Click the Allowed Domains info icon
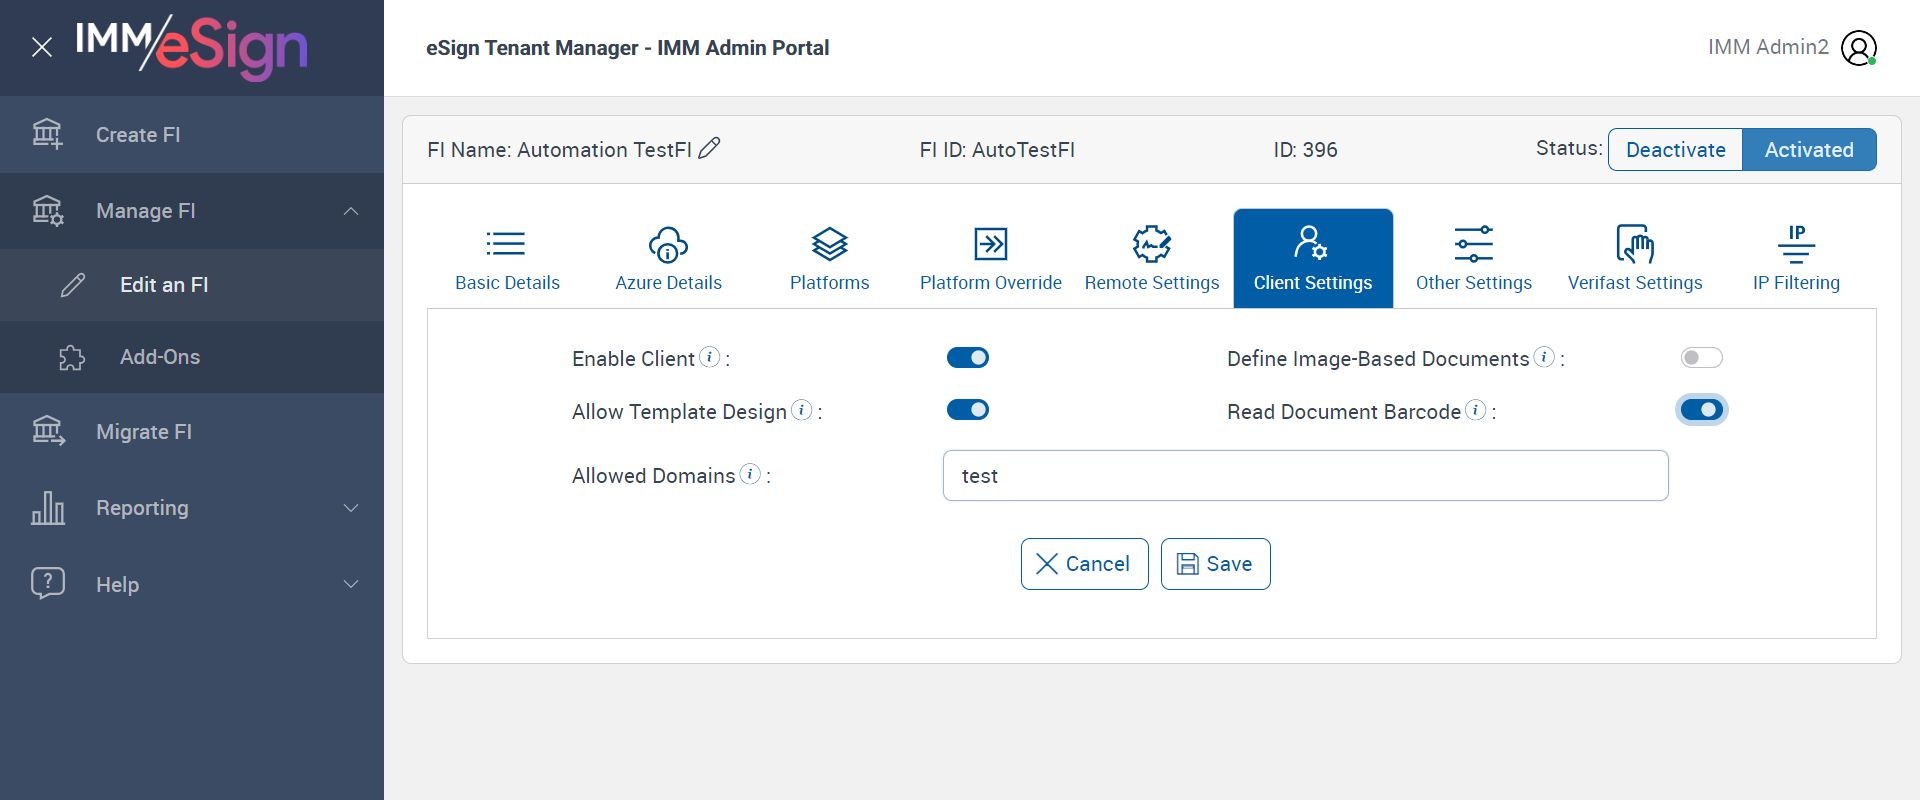 click(750, 474)
